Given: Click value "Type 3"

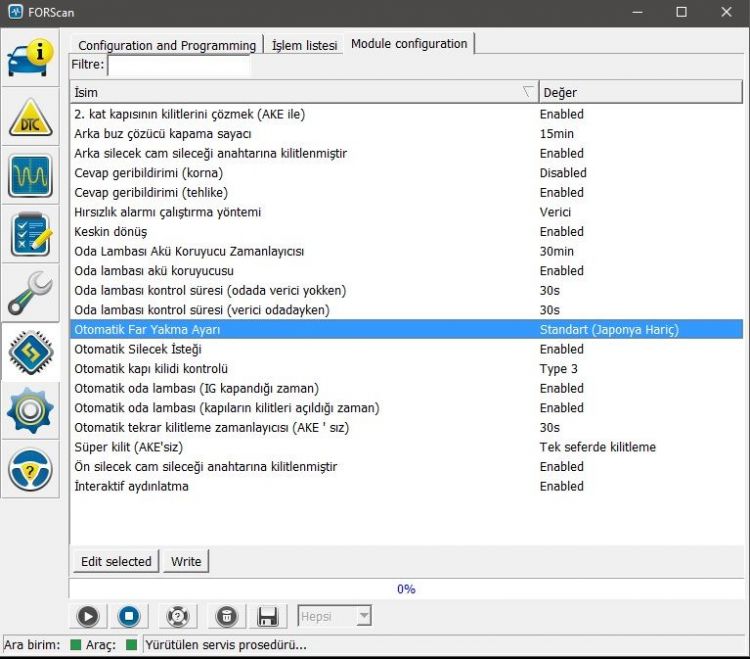Looking at the screenshot, I should (x=559, y=369).
